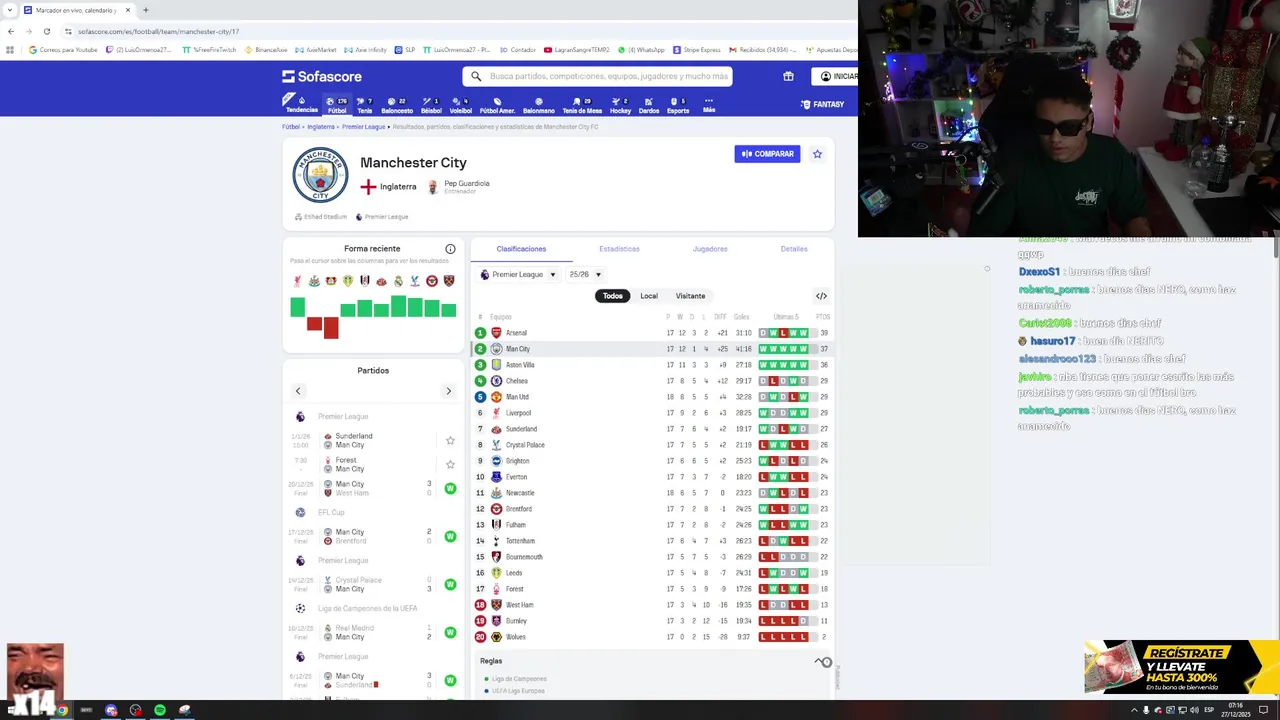1280x720 pixels.
Task: Click the first green recent-form bar
Action: (x=297, y=308)
